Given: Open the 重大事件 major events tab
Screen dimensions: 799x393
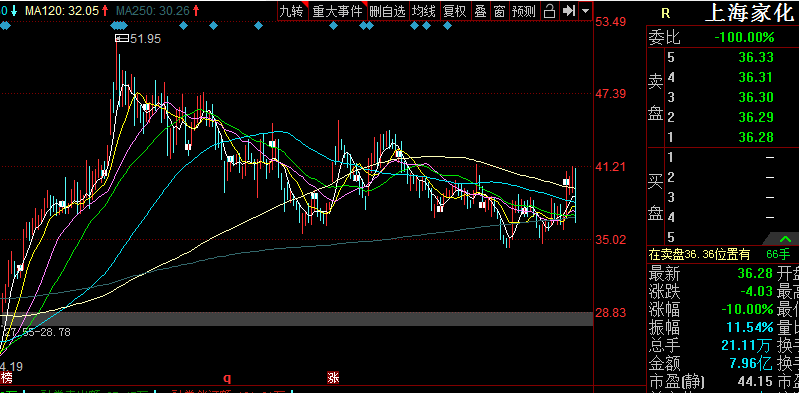Looking at the screenshot, I should [x=337, y=11].
